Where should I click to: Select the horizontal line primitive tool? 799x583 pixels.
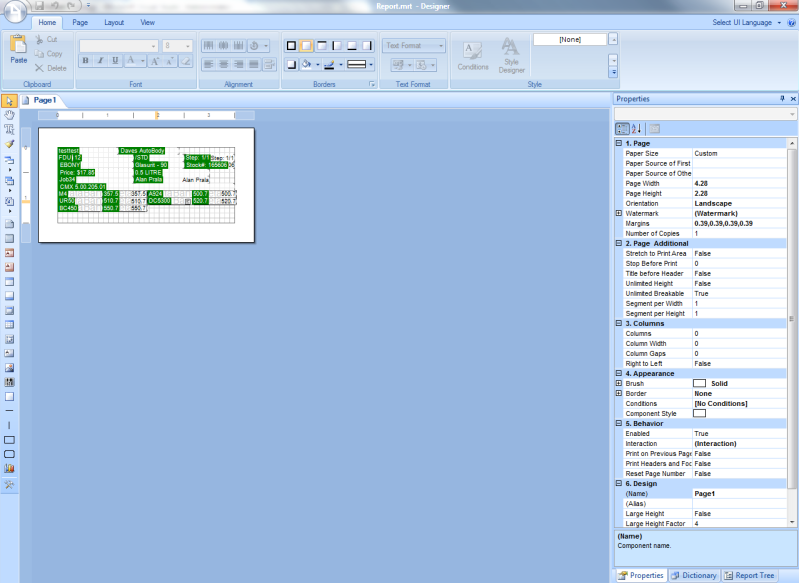pos(9,410)
